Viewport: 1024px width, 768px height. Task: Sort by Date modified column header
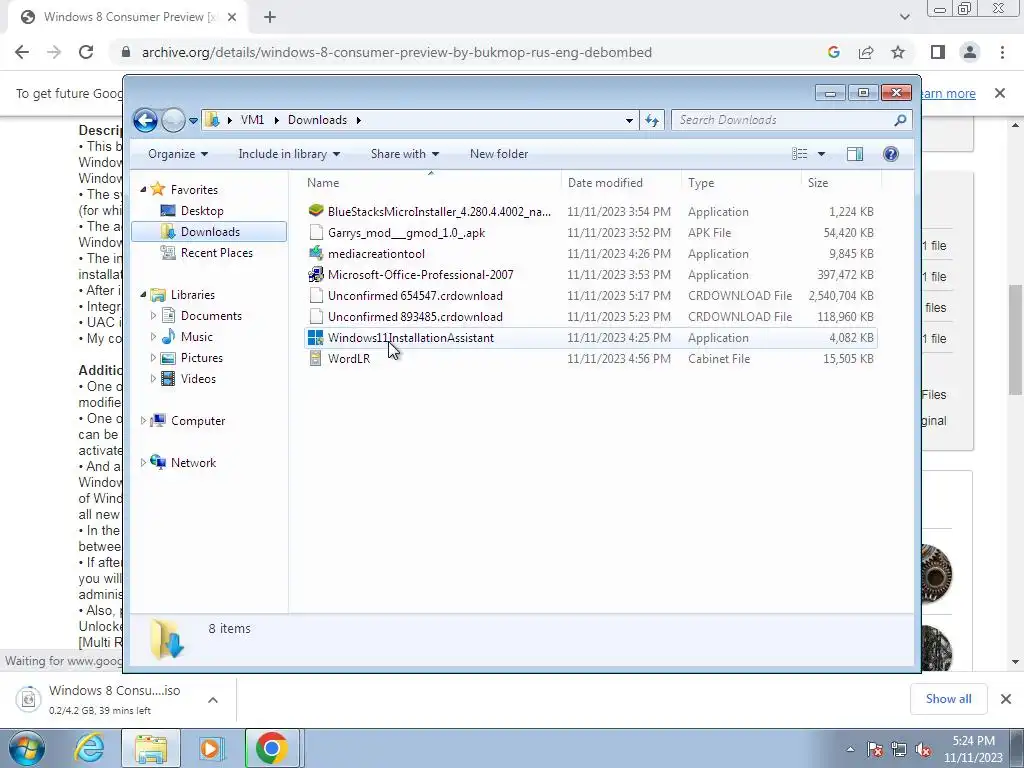pos(620,183)
